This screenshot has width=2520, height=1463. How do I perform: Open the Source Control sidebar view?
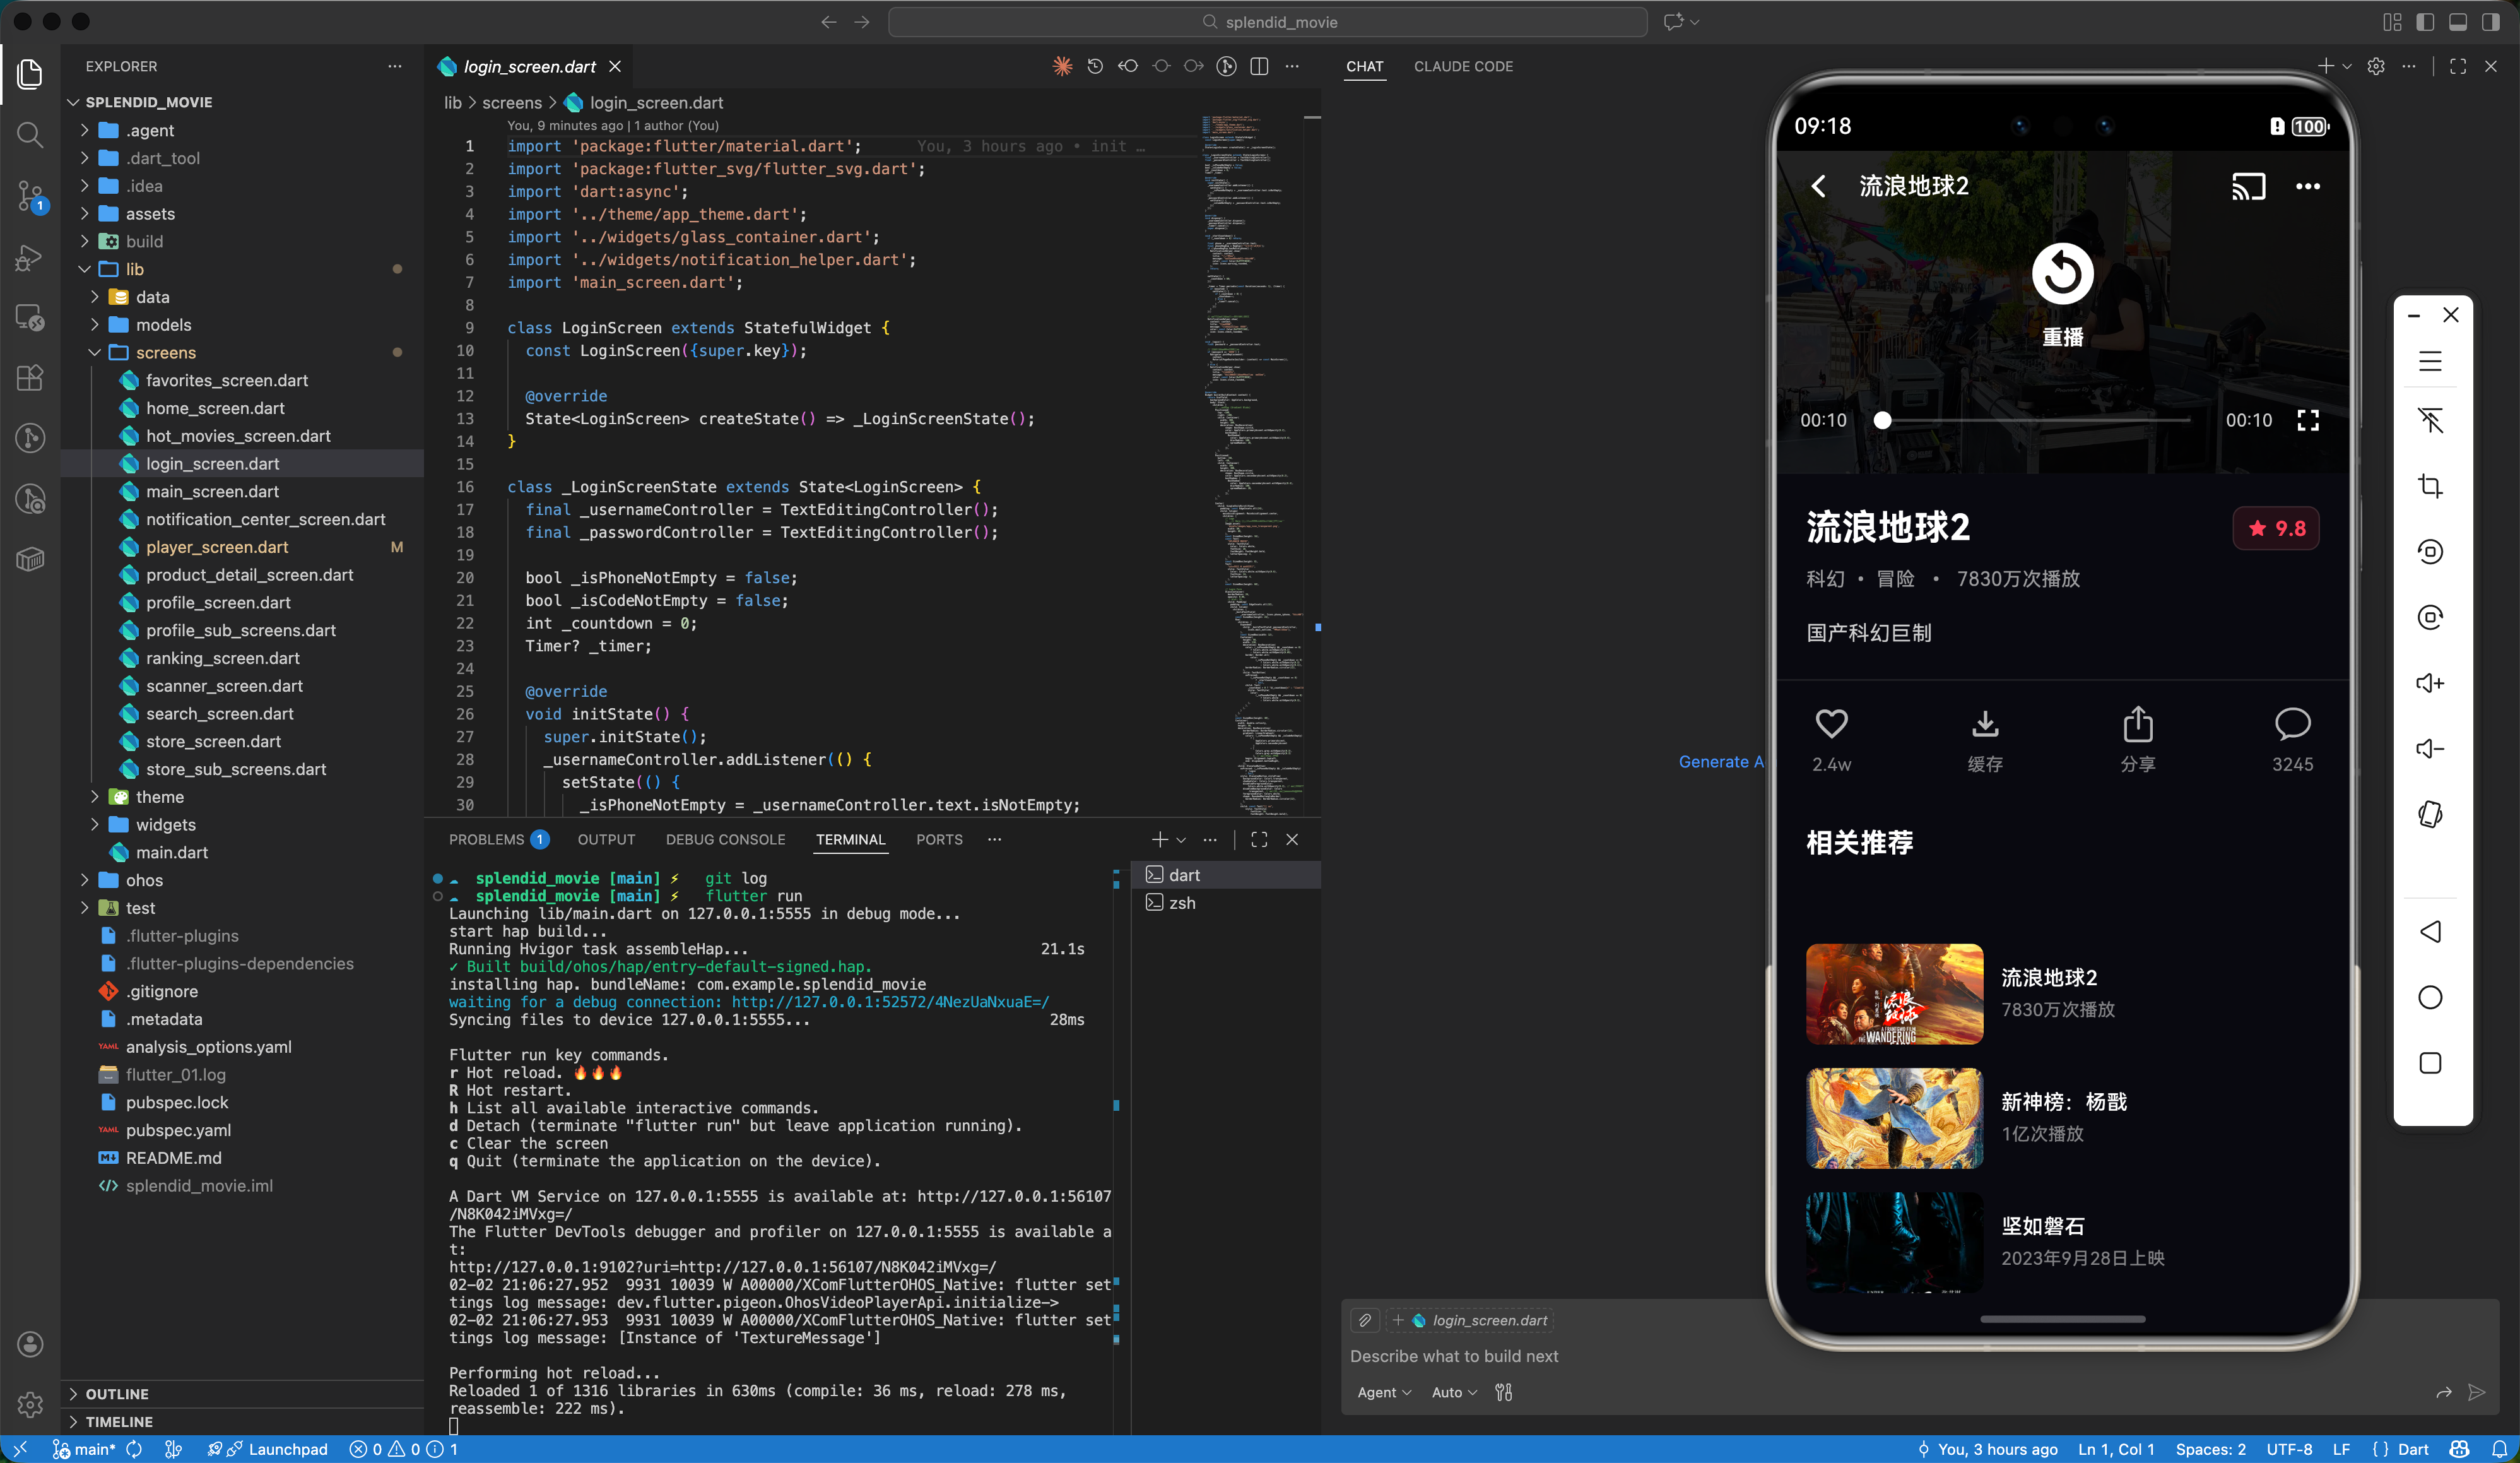30,195
